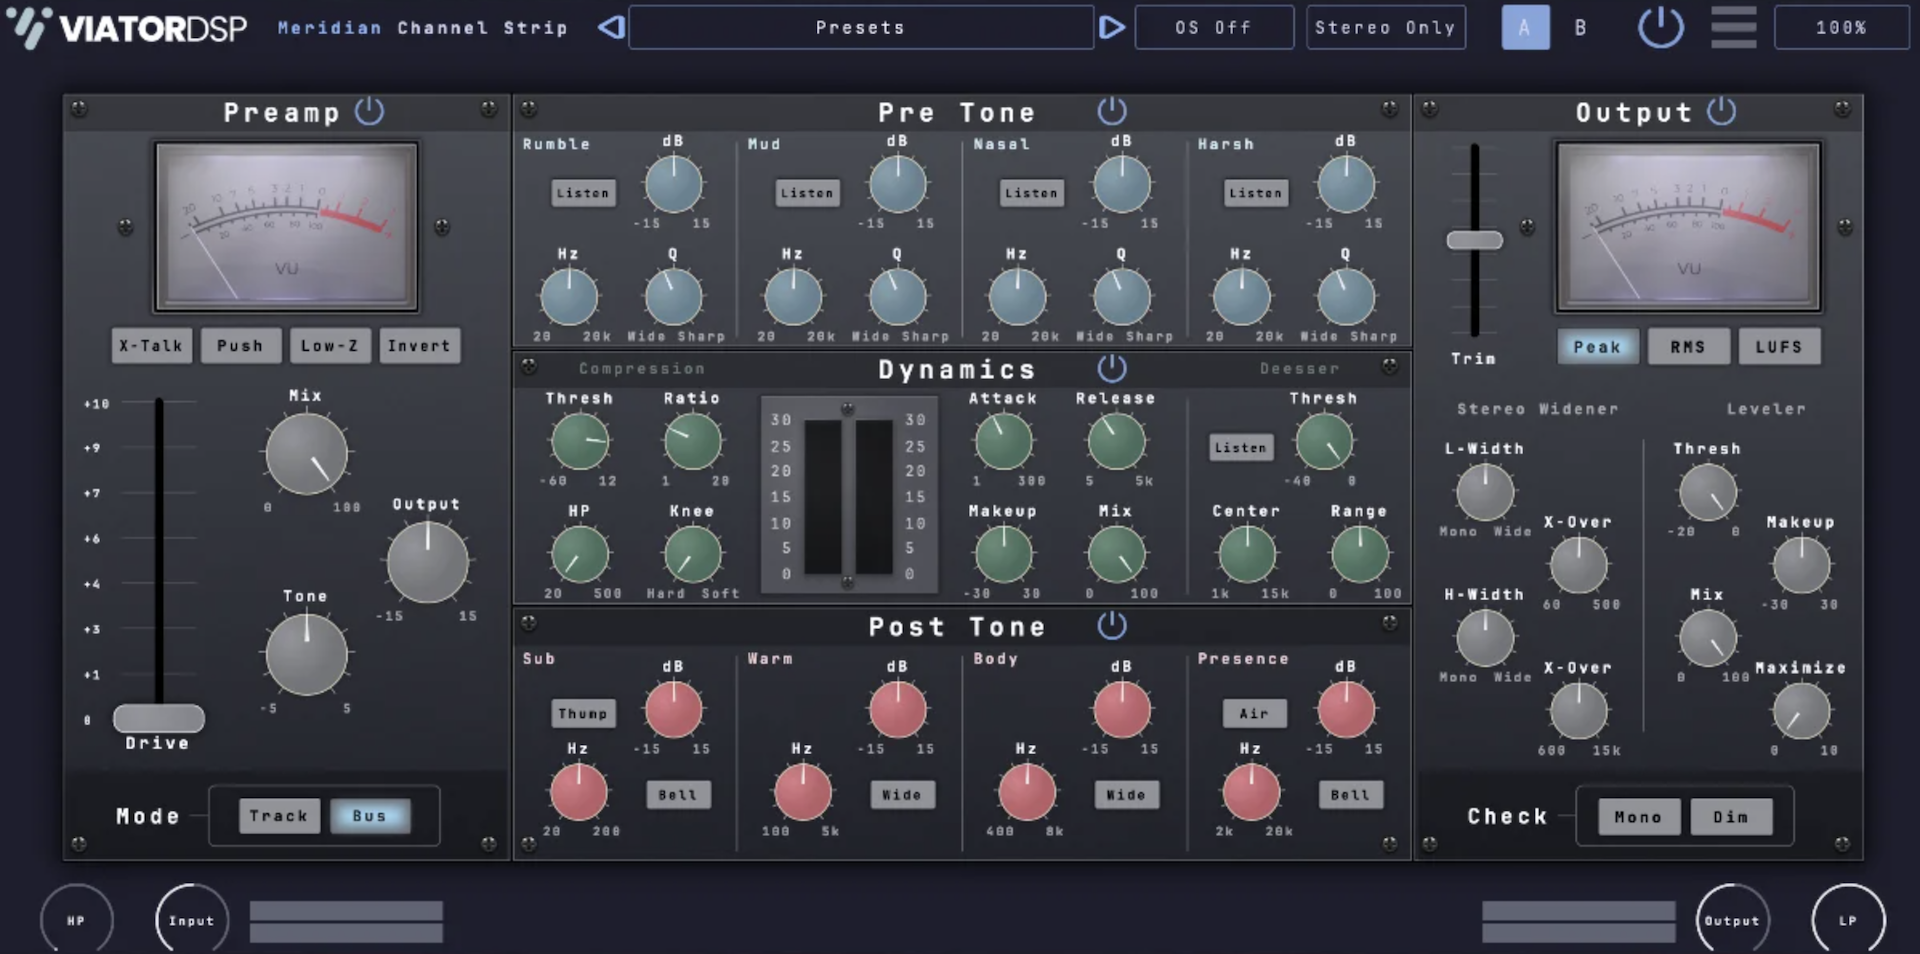1920x954 pixels.
Task: Enable the Mono check switch
Action: 1638,817
